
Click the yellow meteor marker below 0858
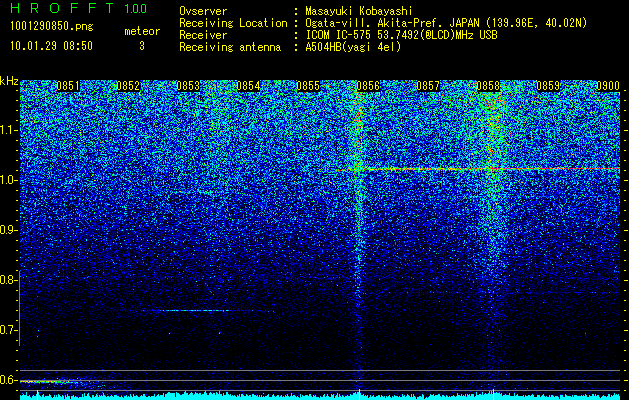point(493,394)
